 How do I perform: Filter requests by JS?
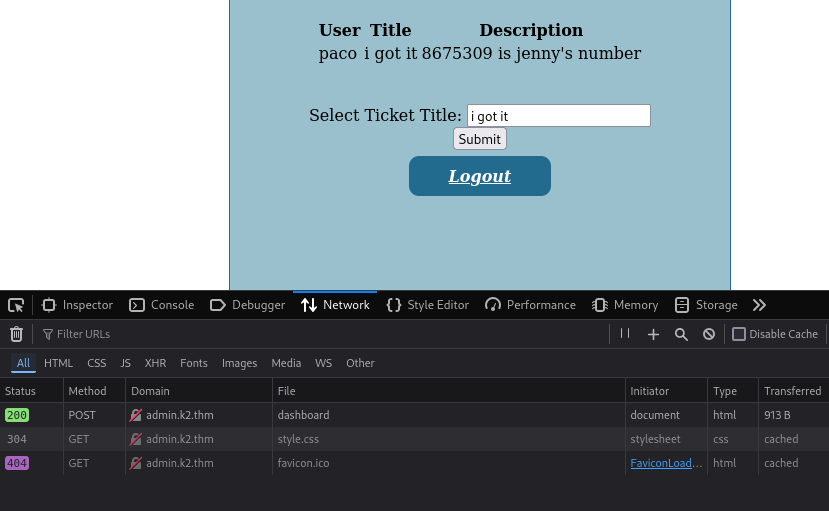coord(125,363)
